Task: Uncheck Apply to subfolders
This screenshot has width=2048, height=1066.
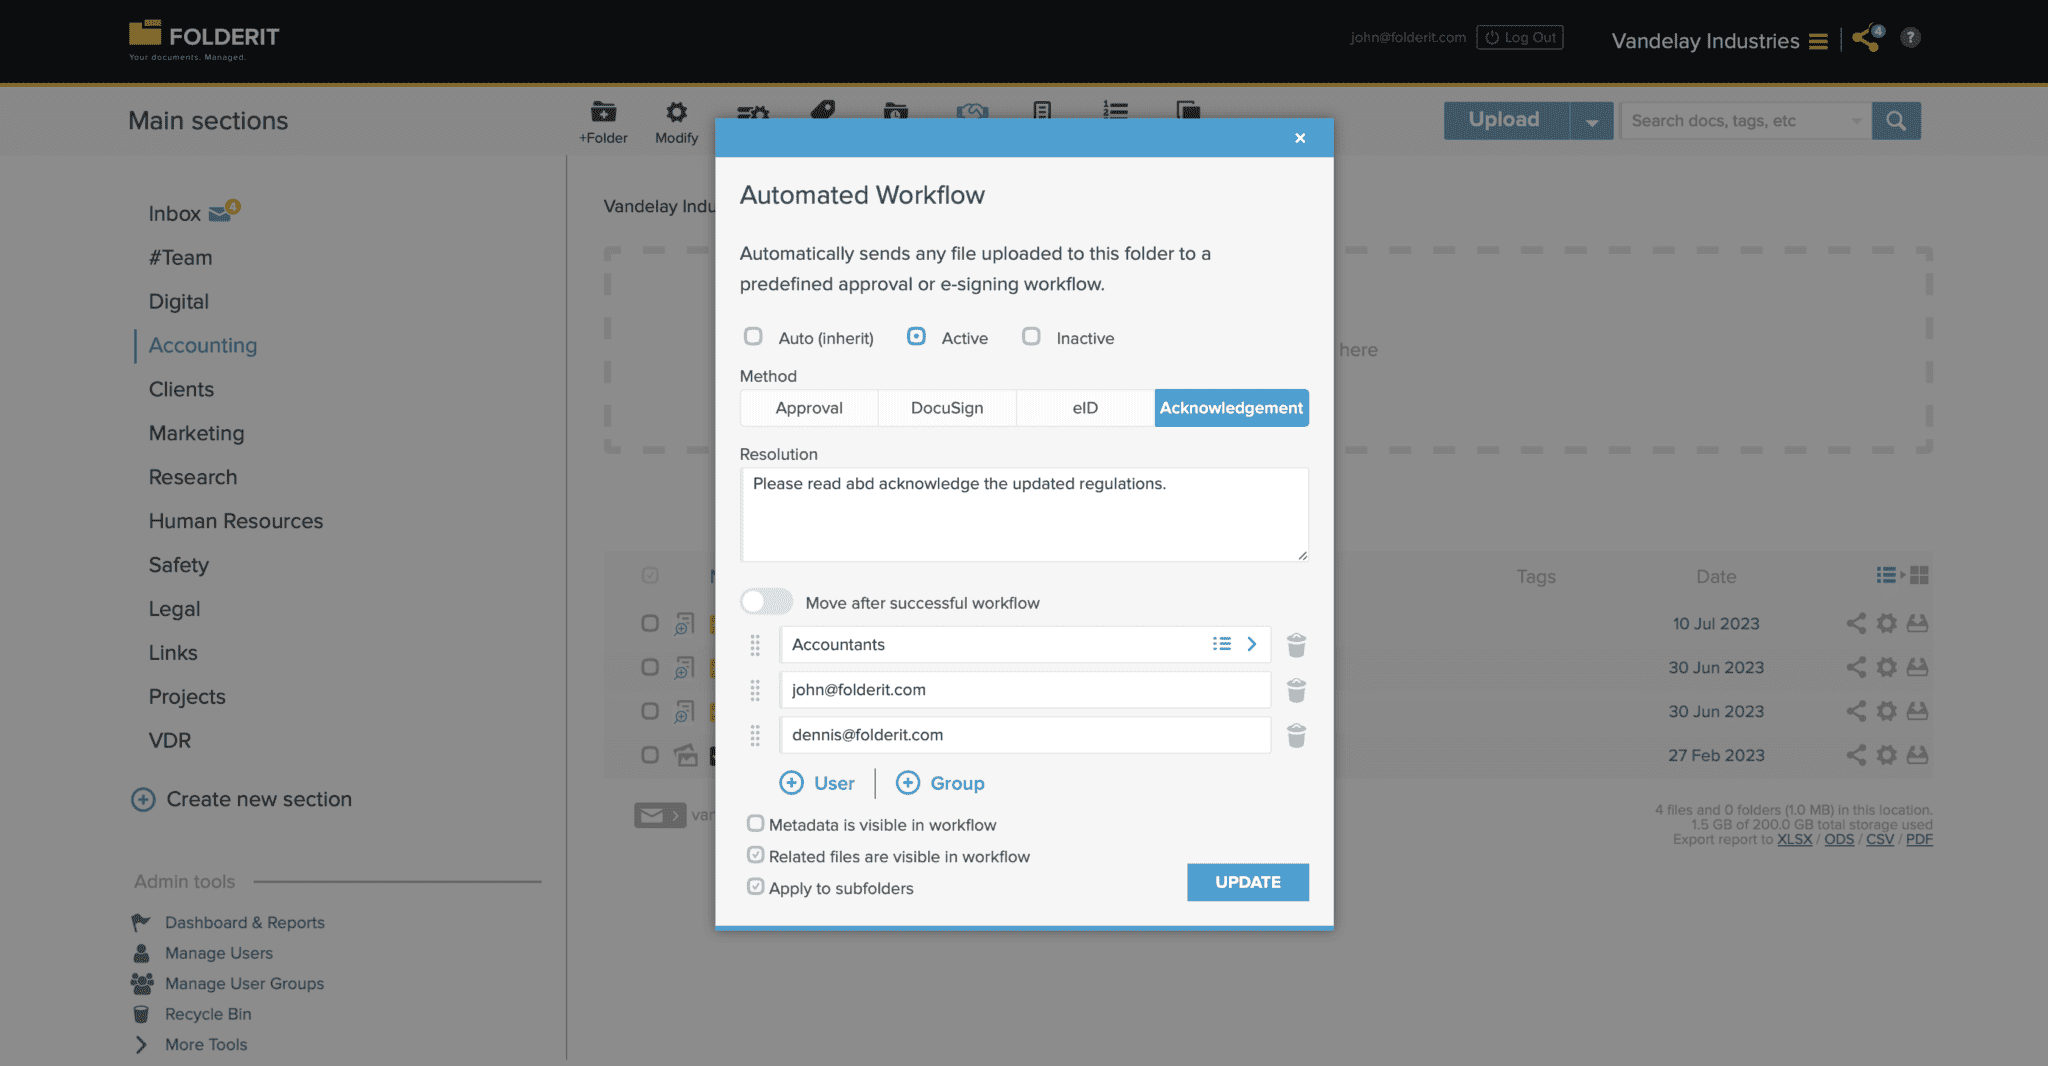Action: [756, 887]
